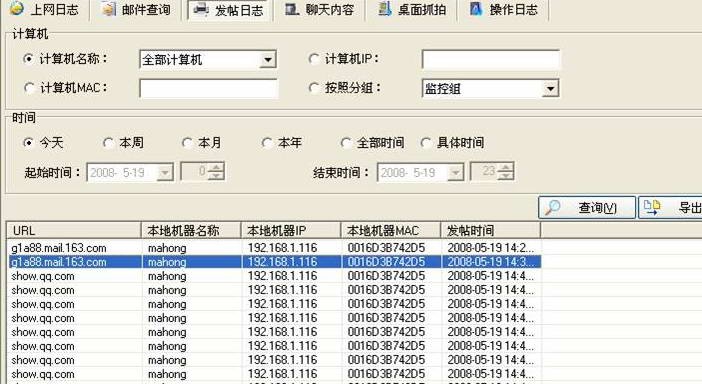Select the 计算机MAC radio button
The height and width of the screenshot is (384, 702).
(29, 87)
